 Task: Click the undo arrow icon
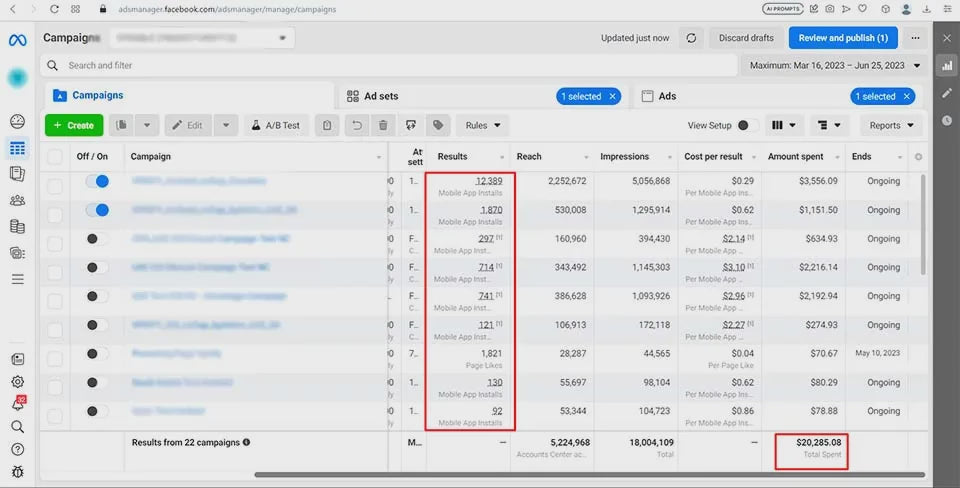click(357, 125)
